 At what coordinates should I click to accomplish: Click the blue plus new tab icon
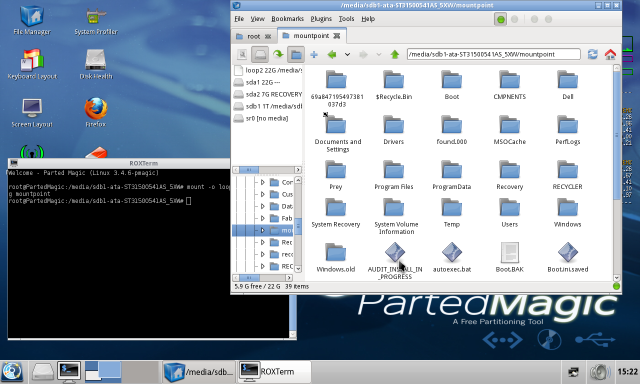coord(314,54)
